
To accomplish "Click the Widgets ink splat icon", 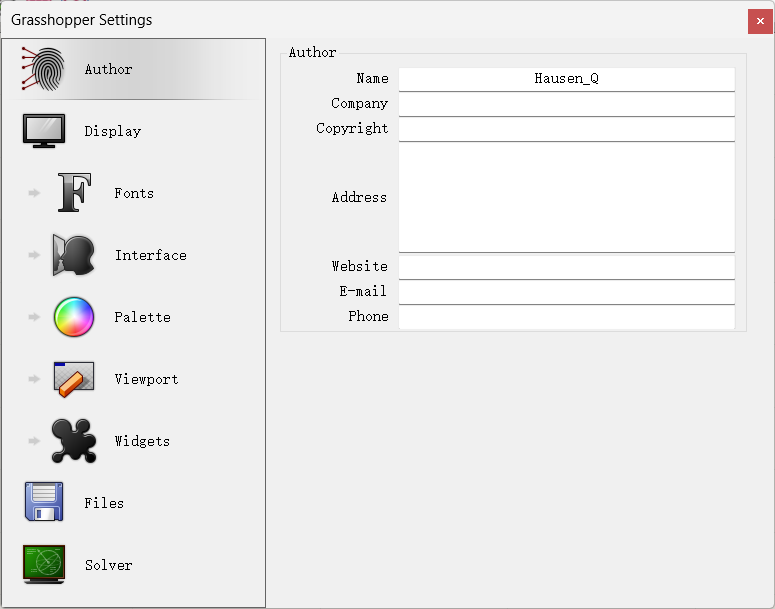I will coord(74,441).
